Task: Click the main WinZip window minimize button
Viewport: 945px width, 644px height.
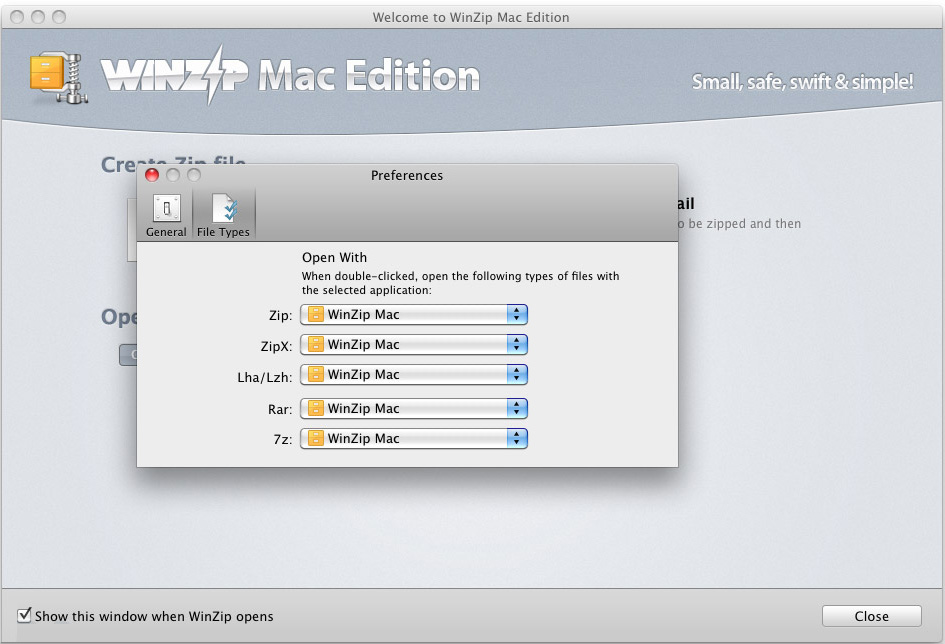Action: [x=38, y=17]
